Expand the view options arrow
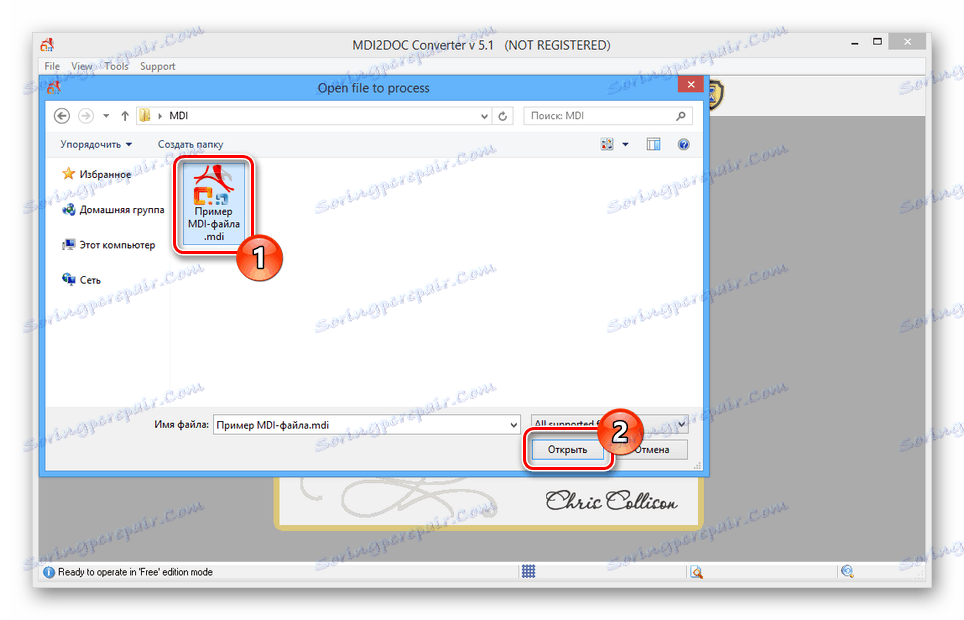Screen dimensions: 964x620 point(625,145)
